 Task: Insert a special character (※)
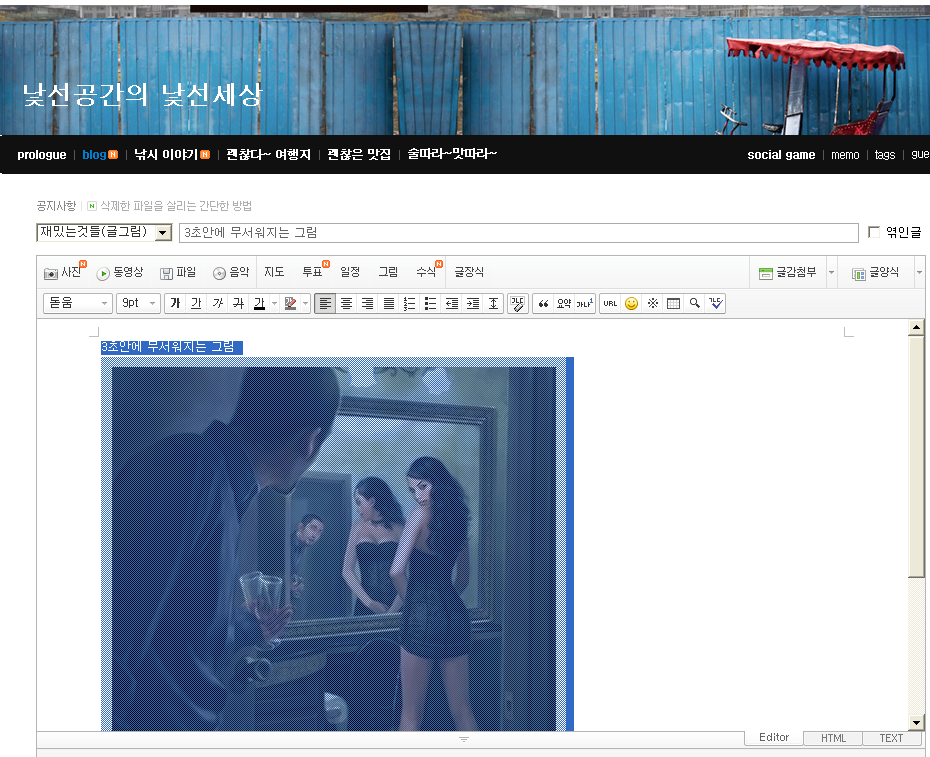click(652, 303)
